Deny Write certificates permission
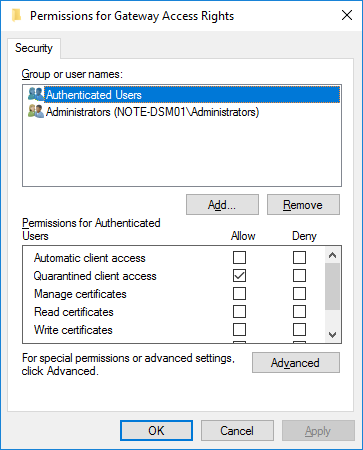This screenshot has height=450, width=363. (x=299, y=330)
